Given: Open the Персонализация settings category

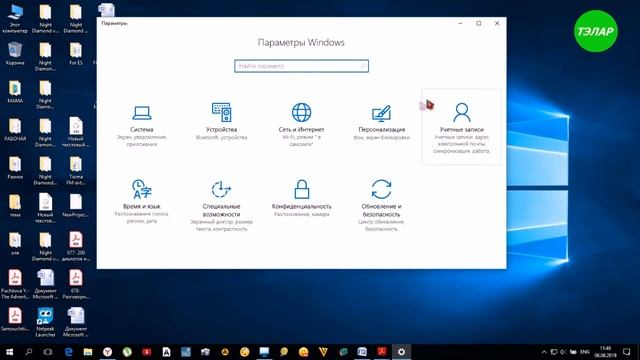Looking at the screenshot, I should pyautogui.click(x=381, y=122).
